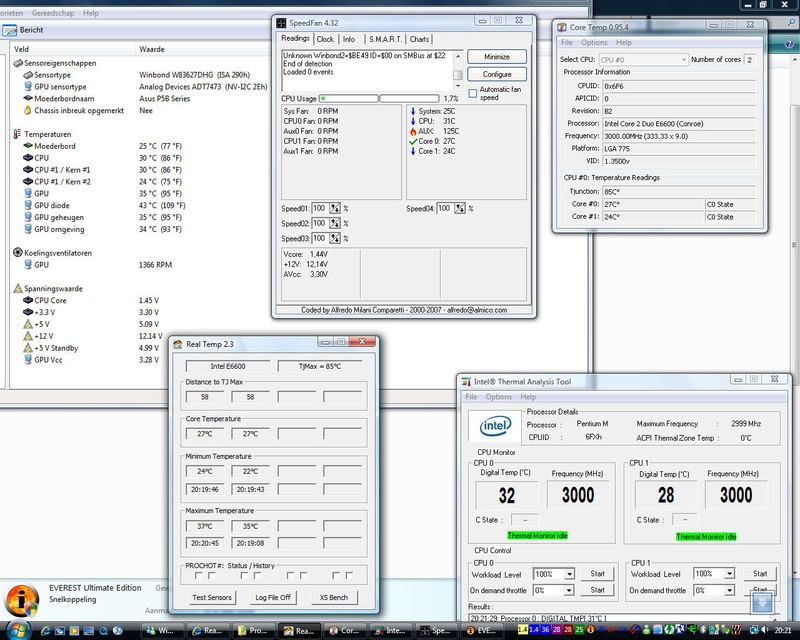Click SpeedFan Configure button

497,74
